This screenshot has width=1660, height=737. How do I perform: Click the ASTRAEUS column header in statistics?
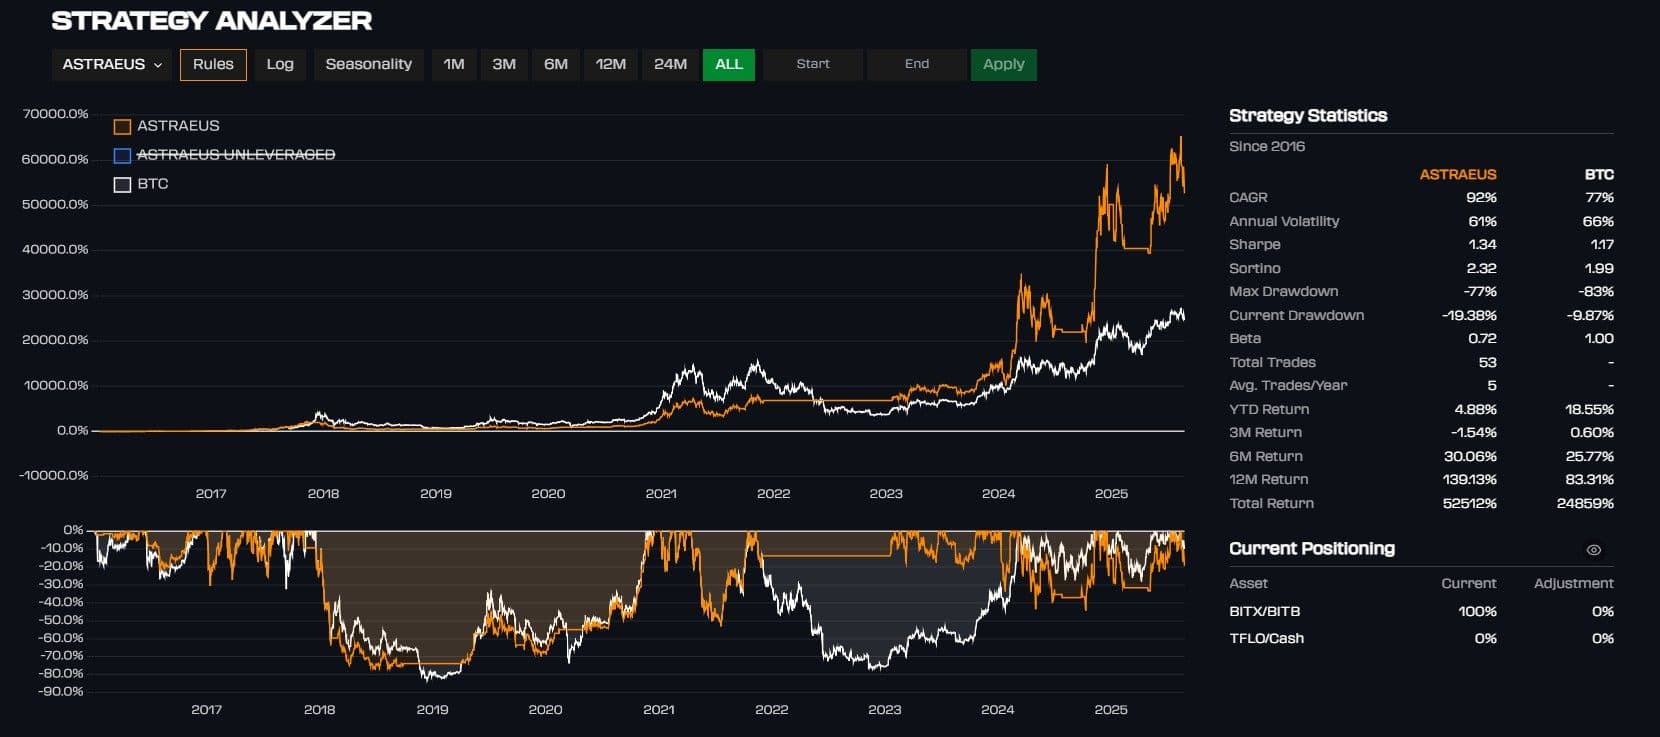click(1457, 174)
